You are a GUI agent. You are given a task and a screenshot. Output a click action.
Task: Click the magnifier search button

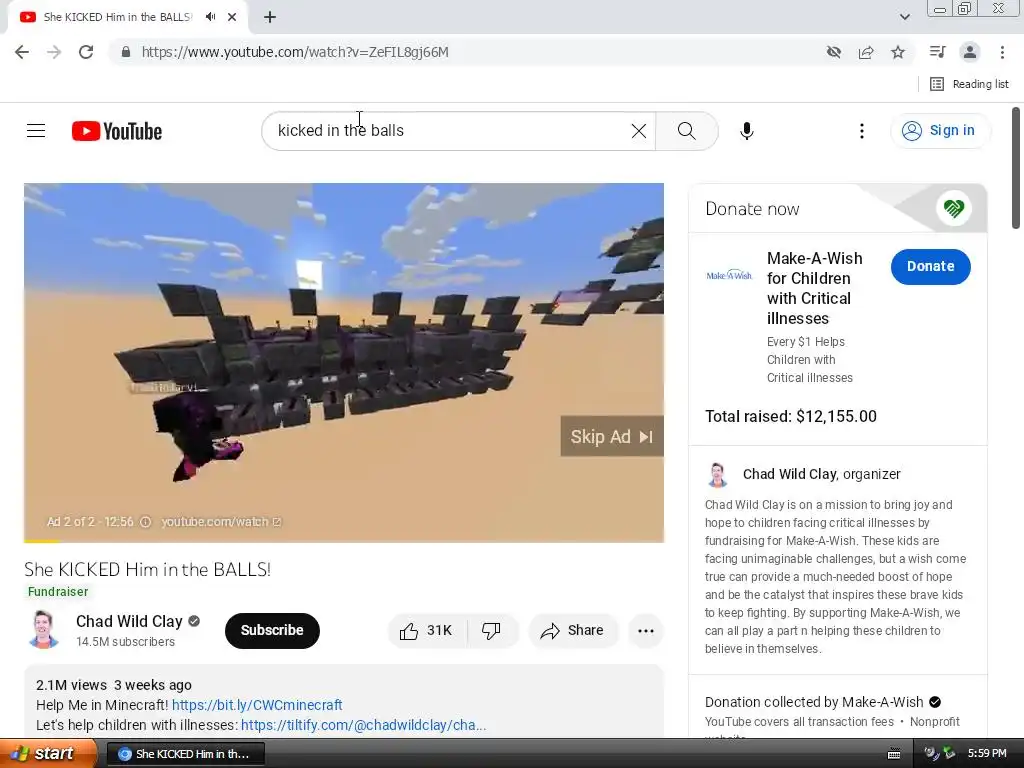pos(686,131)
